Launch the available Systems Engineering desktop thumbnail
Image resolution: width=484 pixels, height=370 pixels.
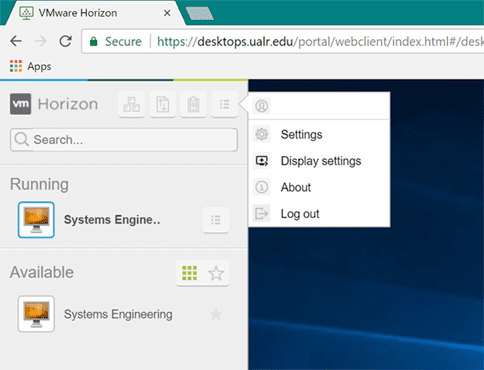click(36, 314)
